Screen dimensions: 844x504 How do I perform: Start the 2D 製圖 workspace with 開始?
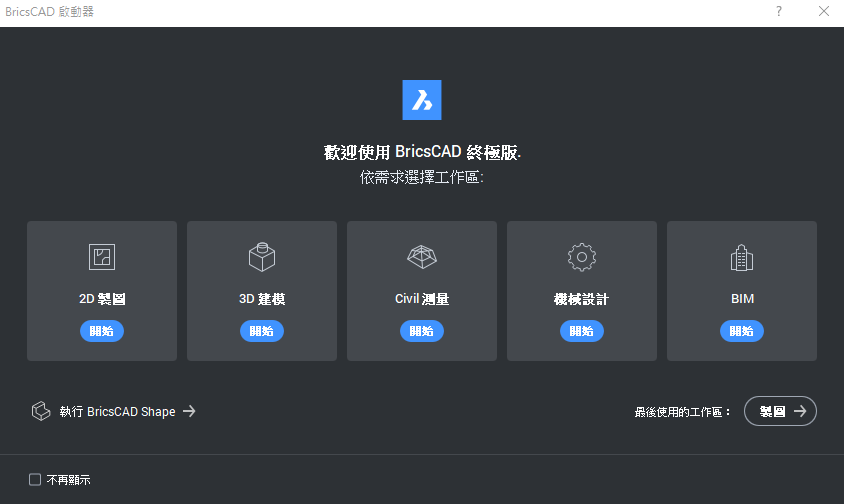pos(102,331)
